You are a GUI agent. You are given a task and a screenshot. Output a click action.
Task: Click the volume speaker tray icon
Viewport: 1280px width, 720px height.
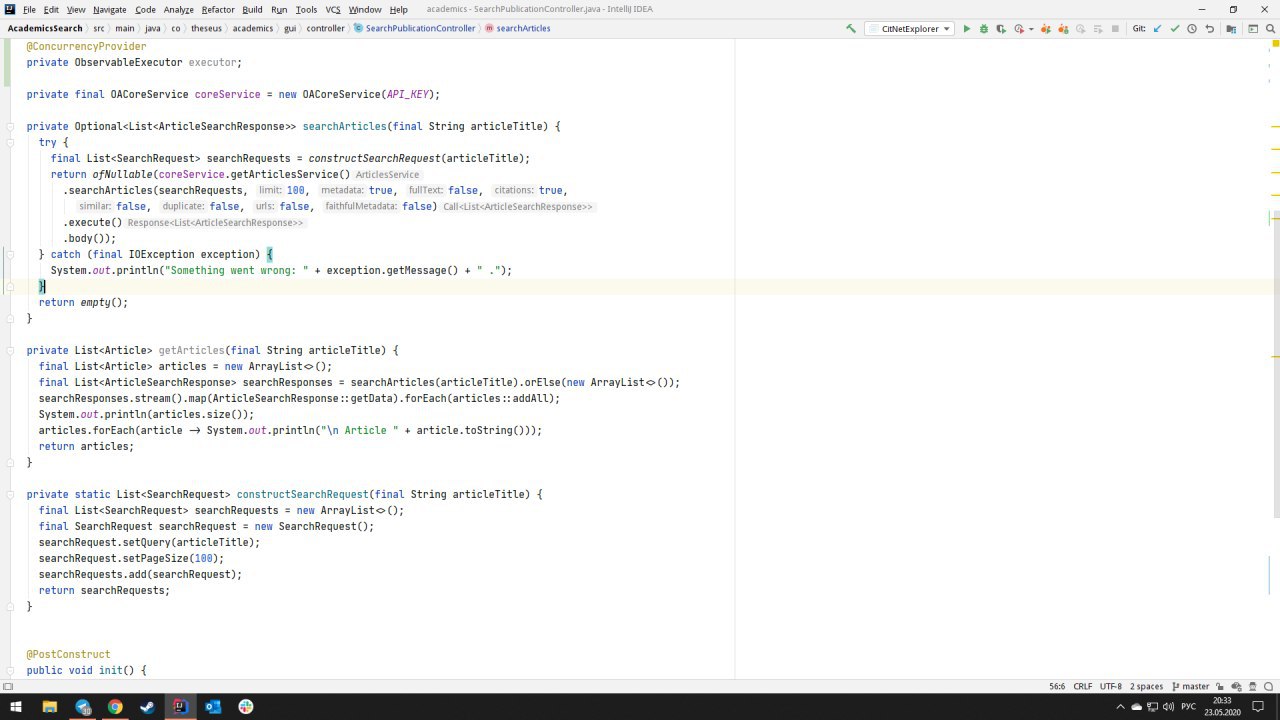pos(1169,707)
